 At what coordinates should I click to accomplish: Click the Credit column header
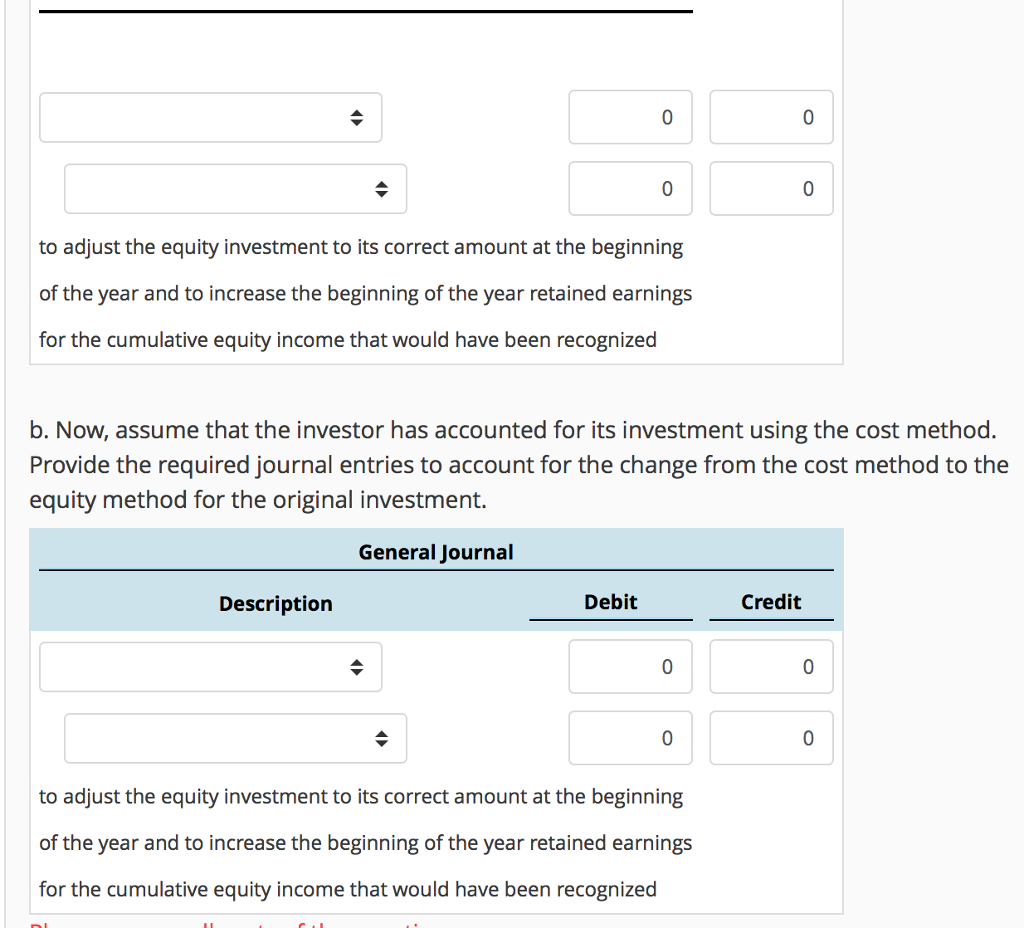coord(771,602)
